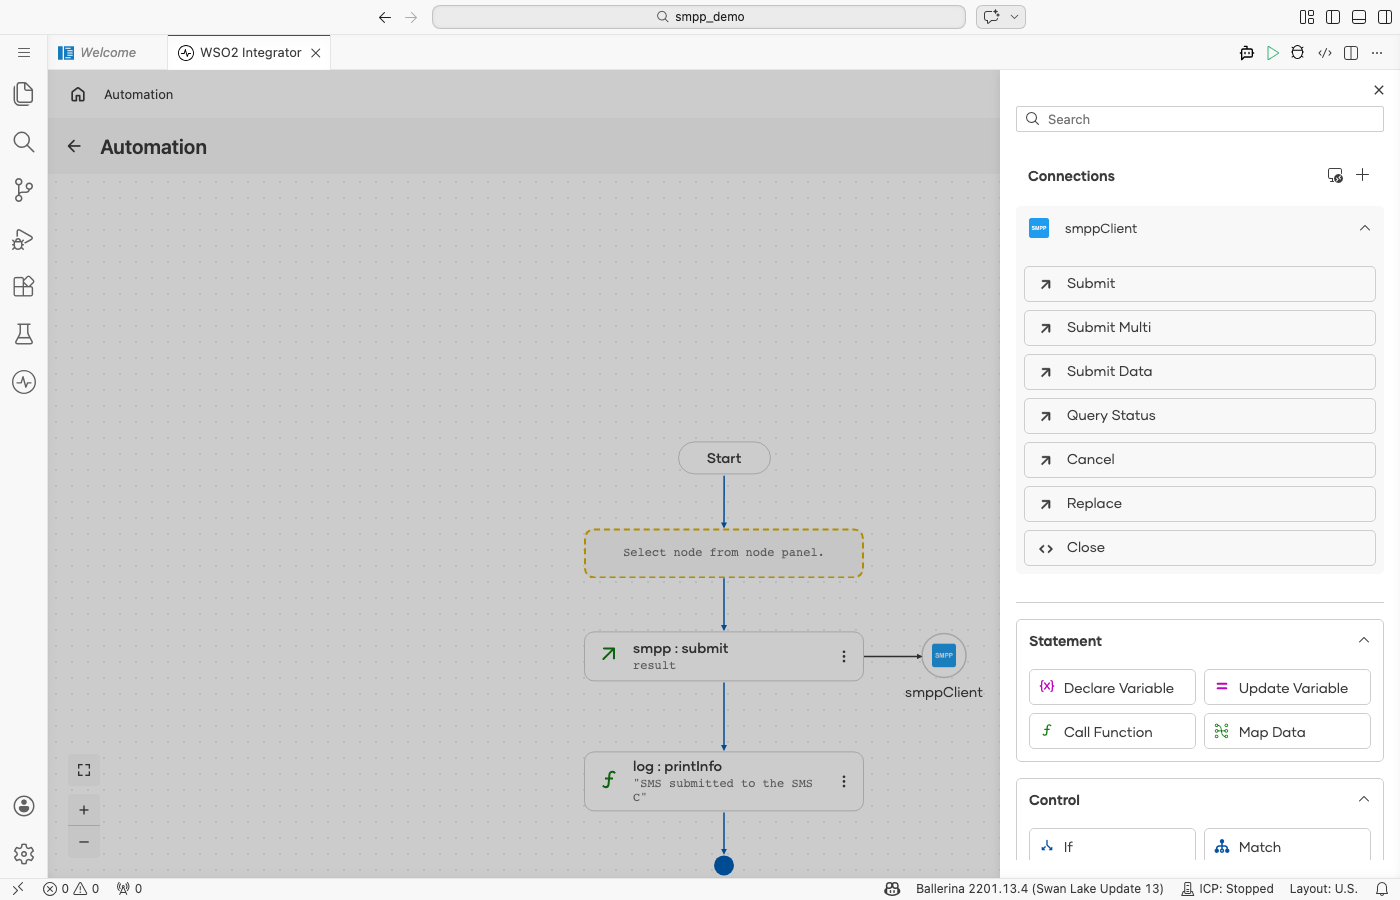This screenshot has height=900, width=1400.
Task: Open the notifications bell in status bar
Action: pos(1382,888)
